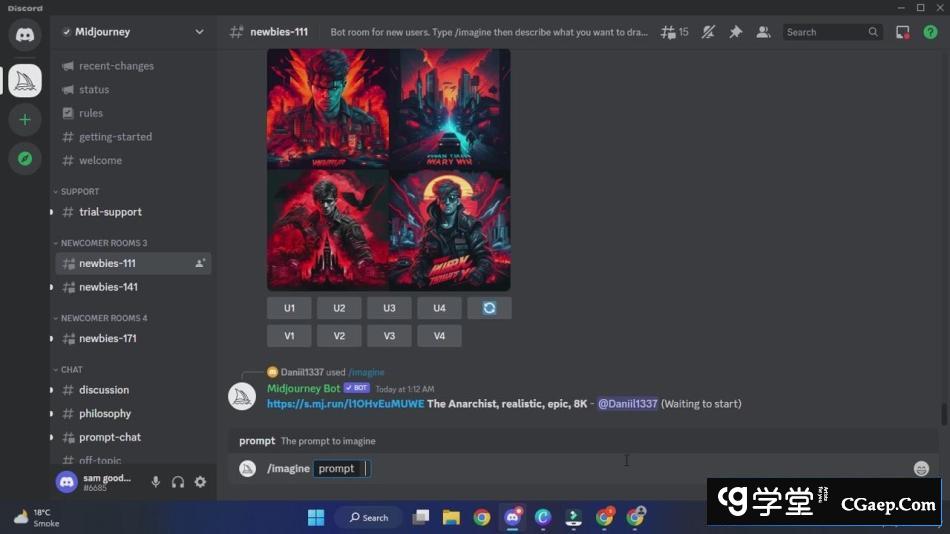Toggle channel notification bell mute
950x534 pixels.
click(x=708, y=32)
